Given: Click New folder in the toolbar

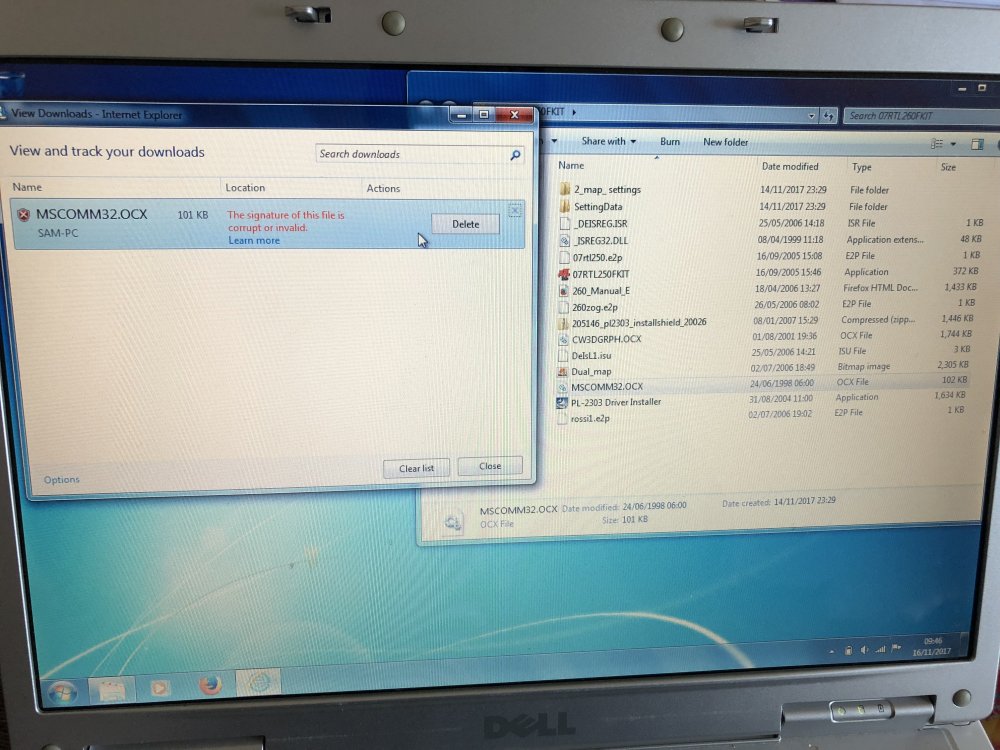Looking at the screenshot, I should tap(725, 142).
